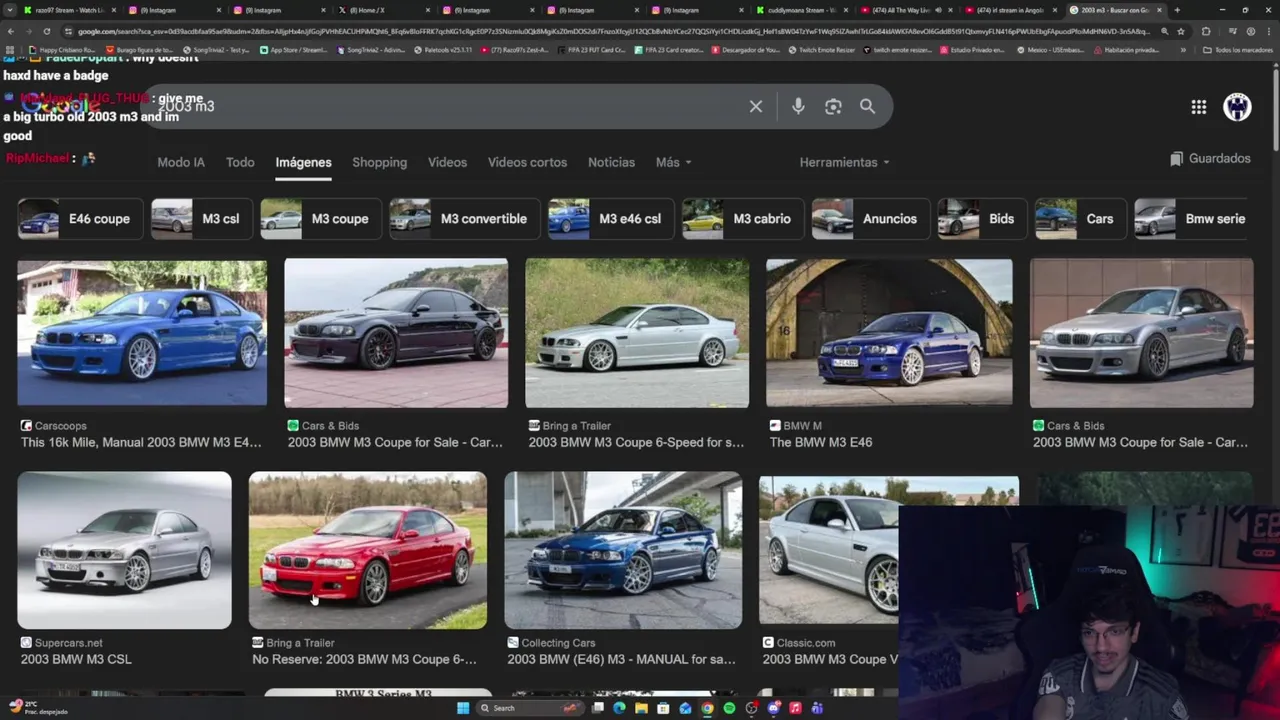Switch to the Todo results tab
This screenshot has height=720, width=1280.
tap(240, 162)
